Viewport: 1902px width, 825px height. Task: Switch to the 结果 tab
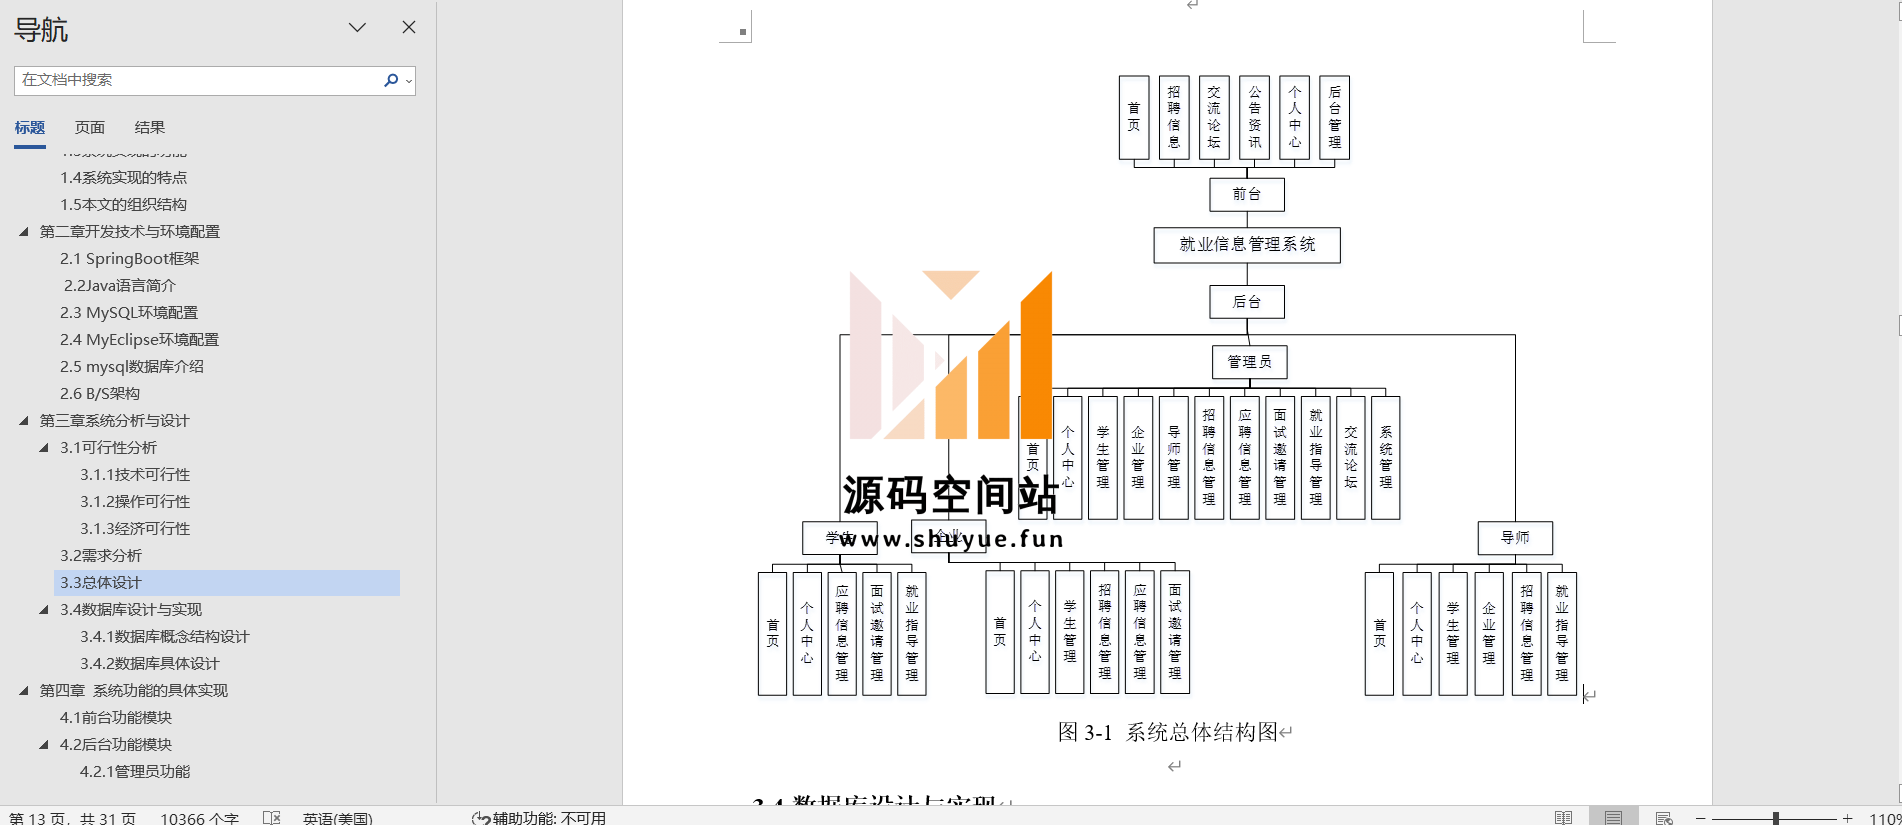[149, 128]
